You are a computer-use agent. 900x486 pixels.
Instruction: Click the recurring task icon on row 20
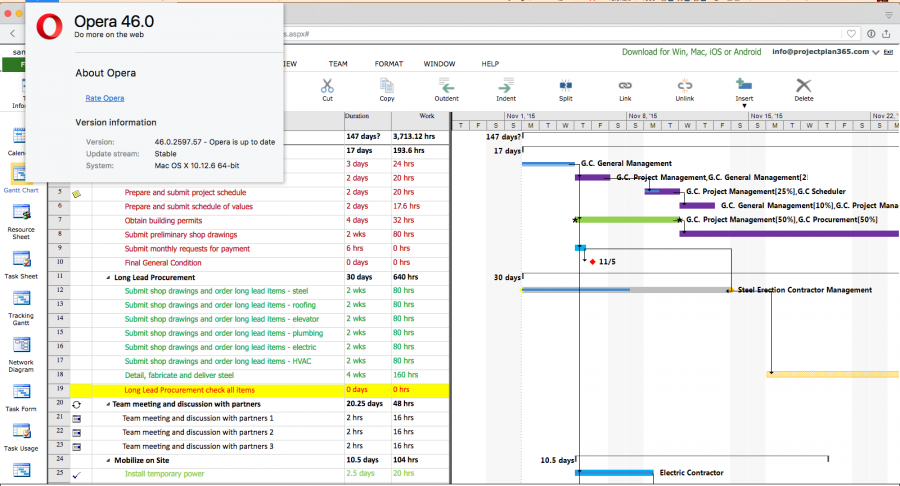point(76,405)
